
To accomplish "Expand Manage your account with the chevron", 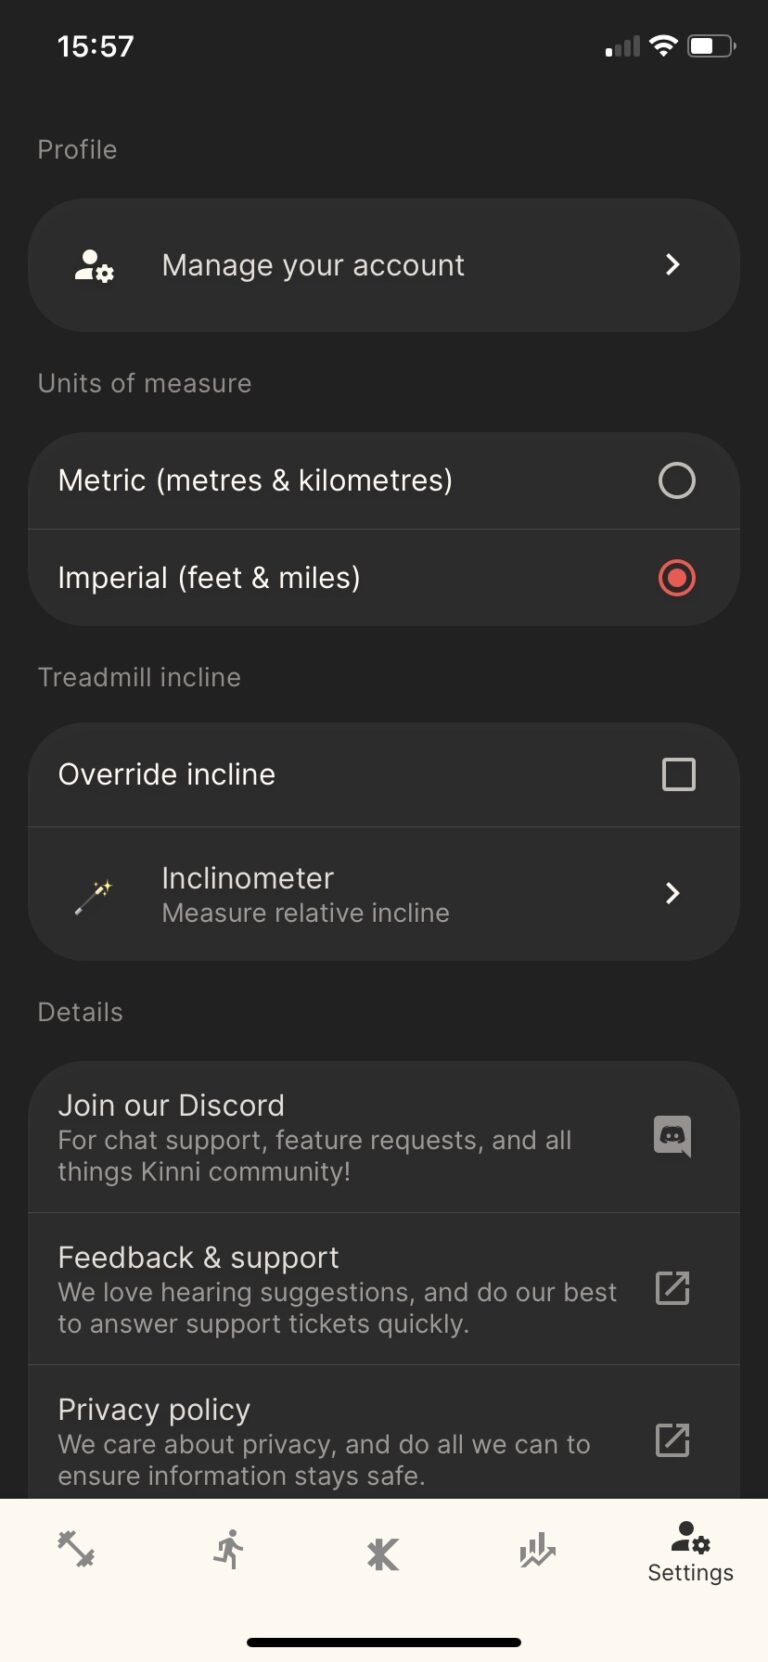I will coord(673,265).
